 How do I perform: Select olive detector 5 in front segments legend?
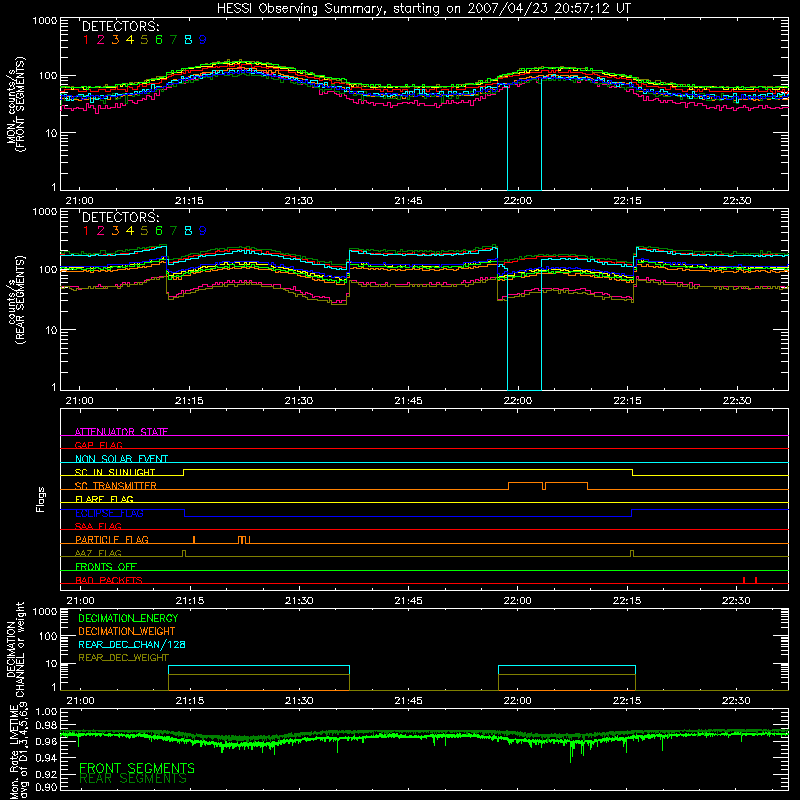pyautogui.click(x=144, y=39)
